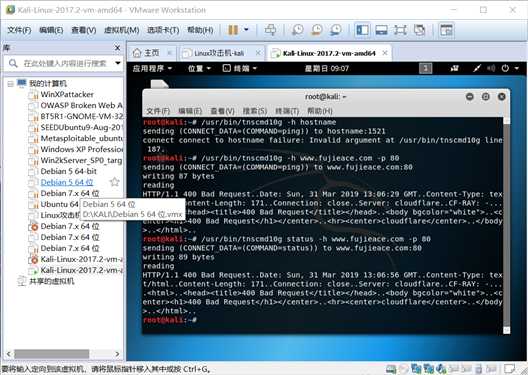Open the snapshot manager icon
The width and height of the screenshot is (528, 375).
click(335, 30)
